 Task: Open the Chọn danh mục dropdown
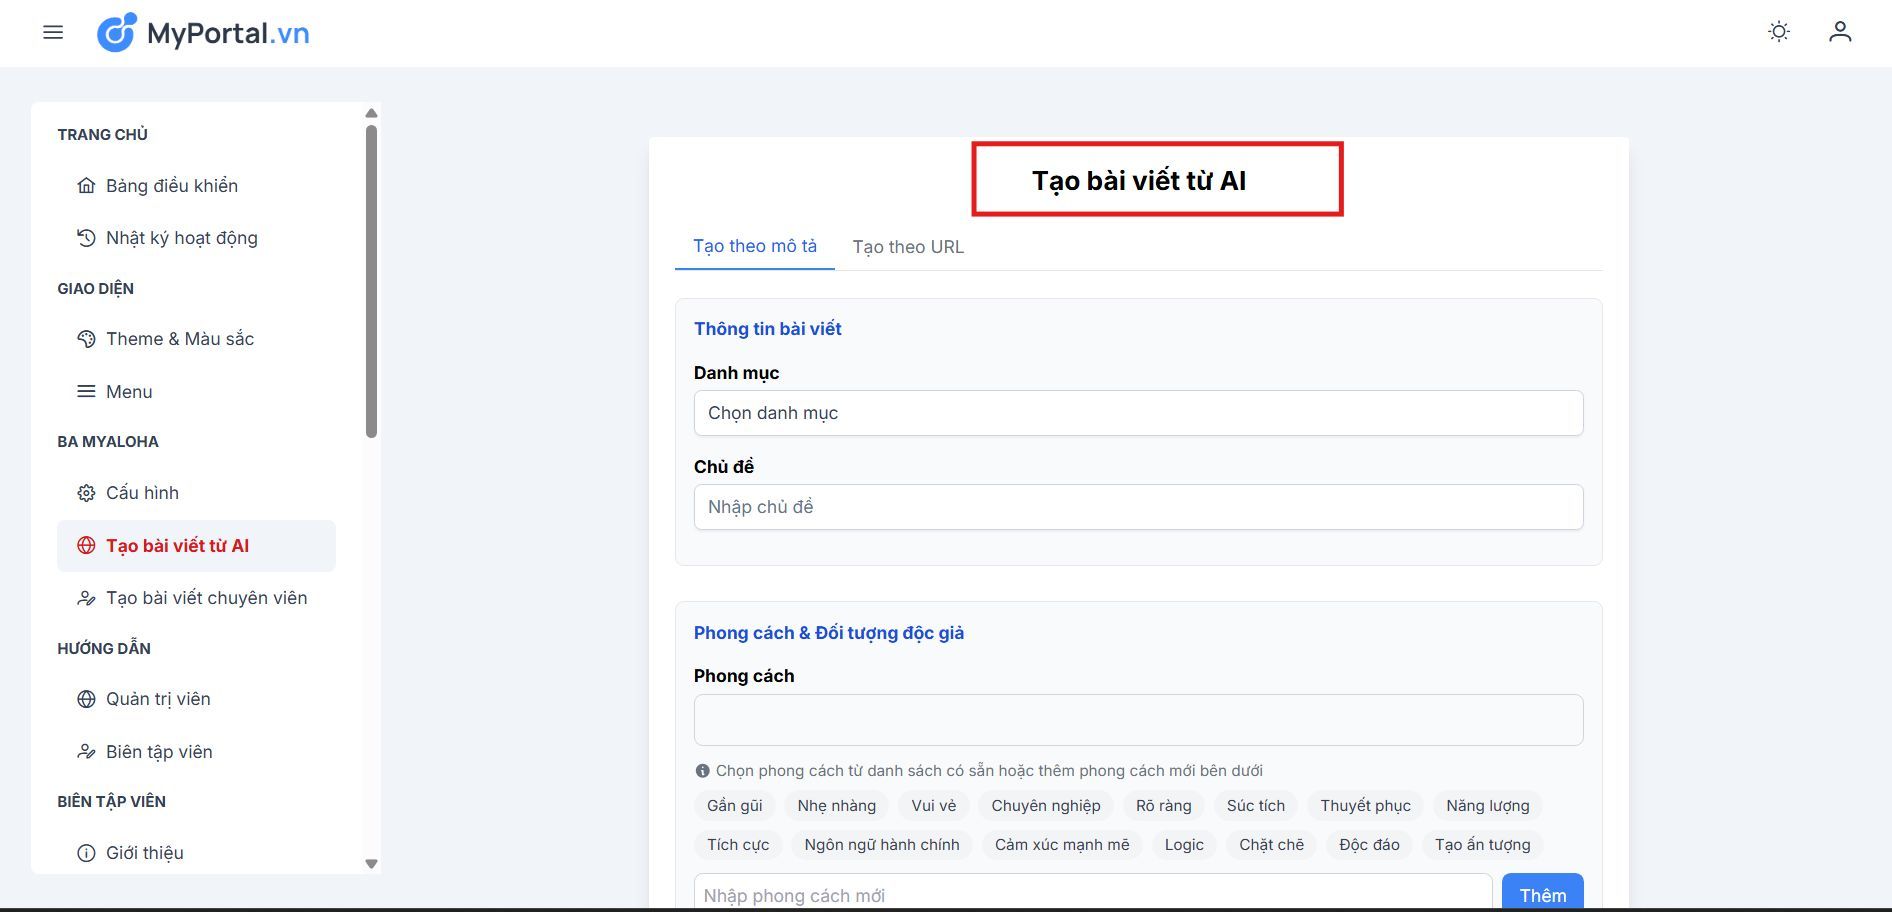(x=1138, y=413)
